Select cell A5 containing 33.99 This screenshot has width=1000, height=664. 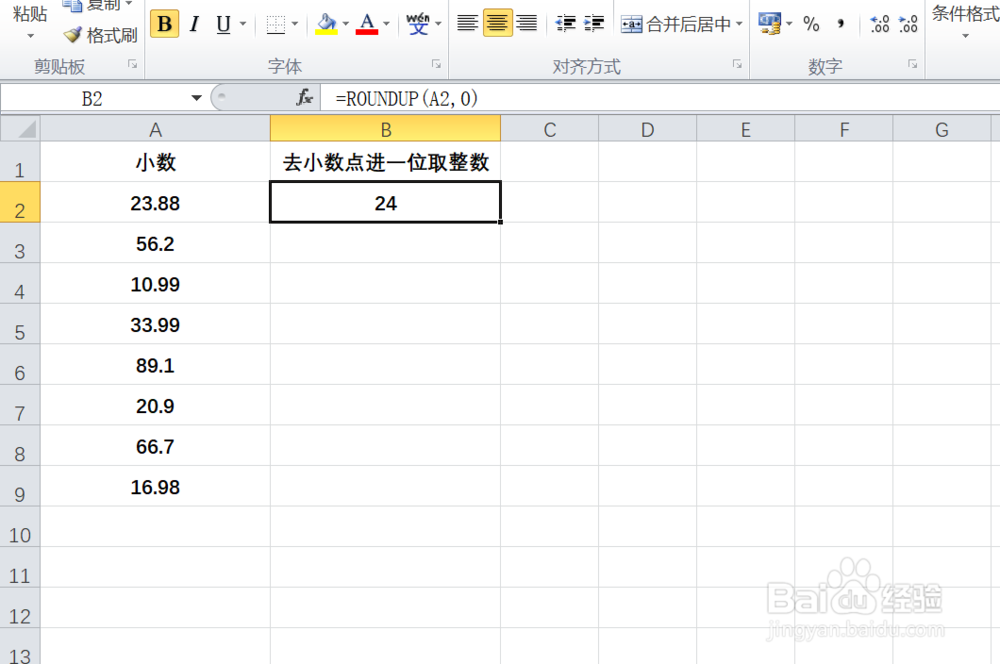[155, 324]
